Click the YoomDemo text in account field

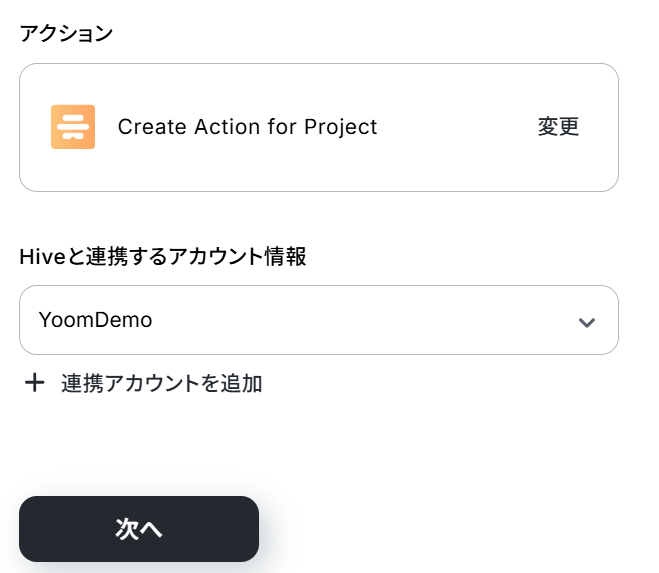pos(95,320)
